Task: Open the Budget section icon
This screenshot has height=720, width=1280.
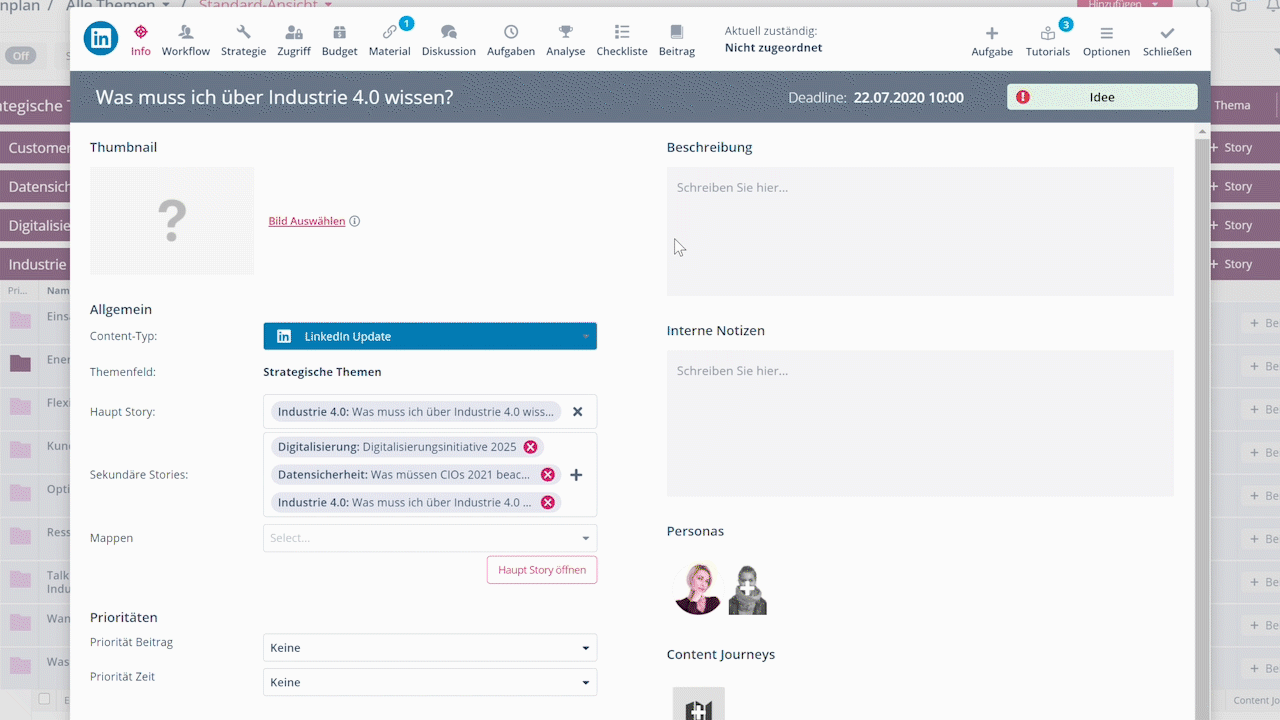Action: click(x=339, y=33)
